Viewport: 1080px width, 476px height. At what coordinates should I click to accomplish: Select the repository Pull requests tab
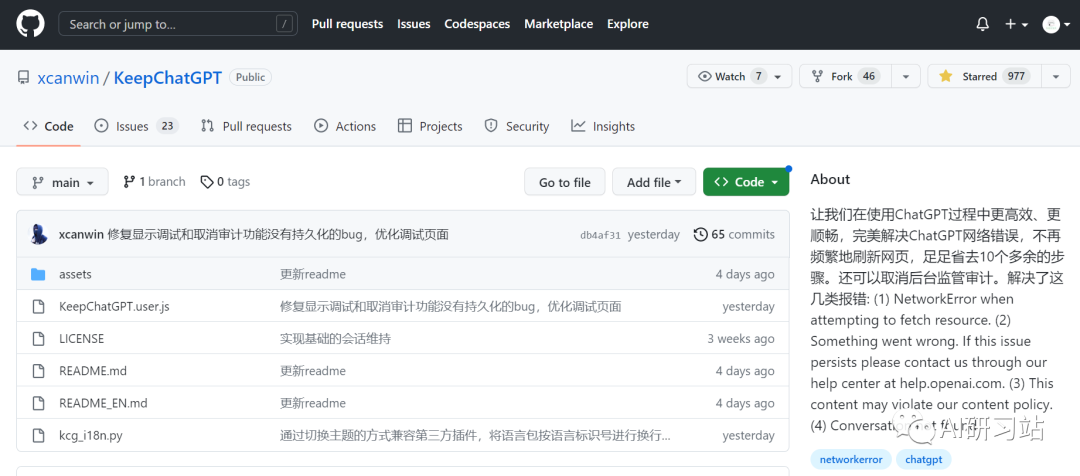[246, 126]
